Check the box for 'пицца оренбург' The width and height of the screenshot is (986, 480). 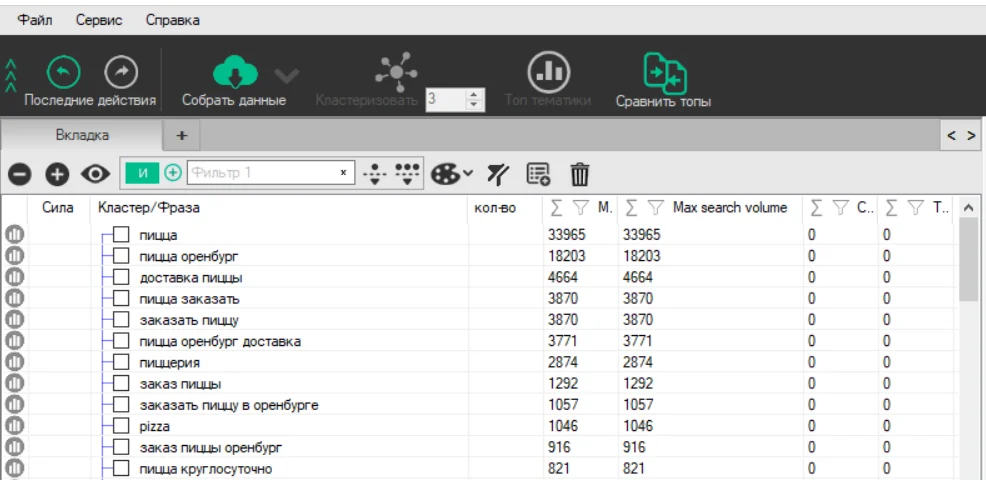(121, 256)
